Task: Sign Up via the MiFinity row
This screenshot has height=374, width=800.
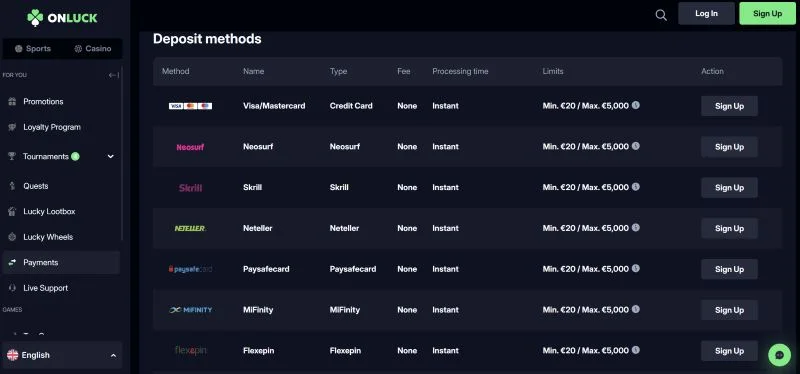Action: [729, 310]
